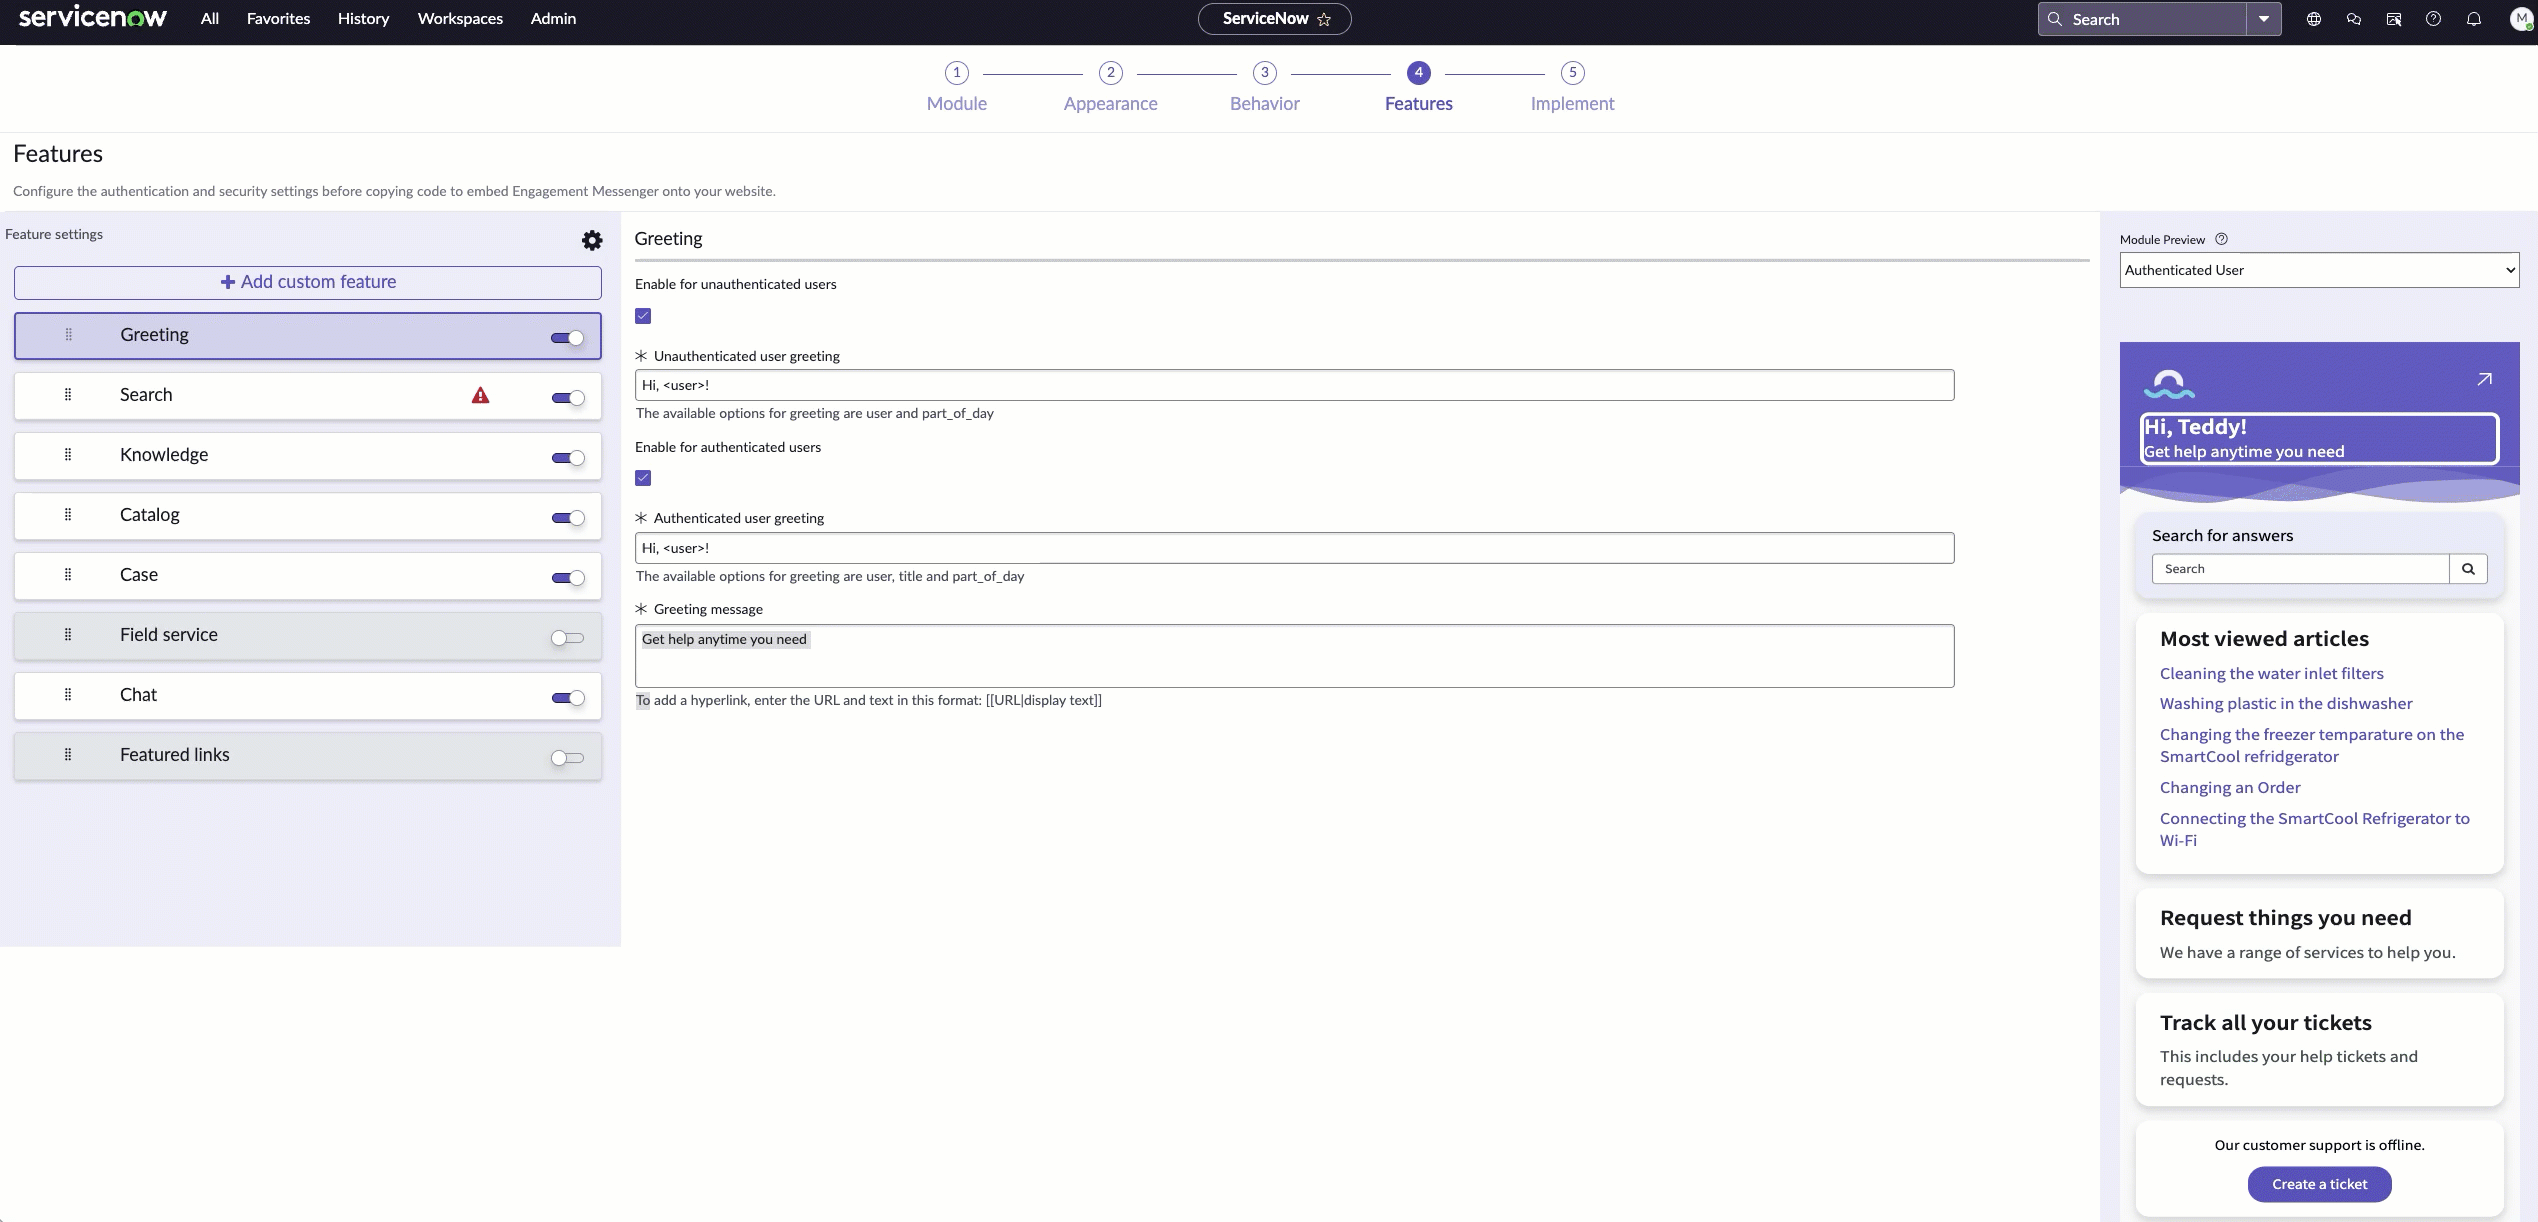
Task: Click the Field service row drag handle
Action: click(68, 635)
